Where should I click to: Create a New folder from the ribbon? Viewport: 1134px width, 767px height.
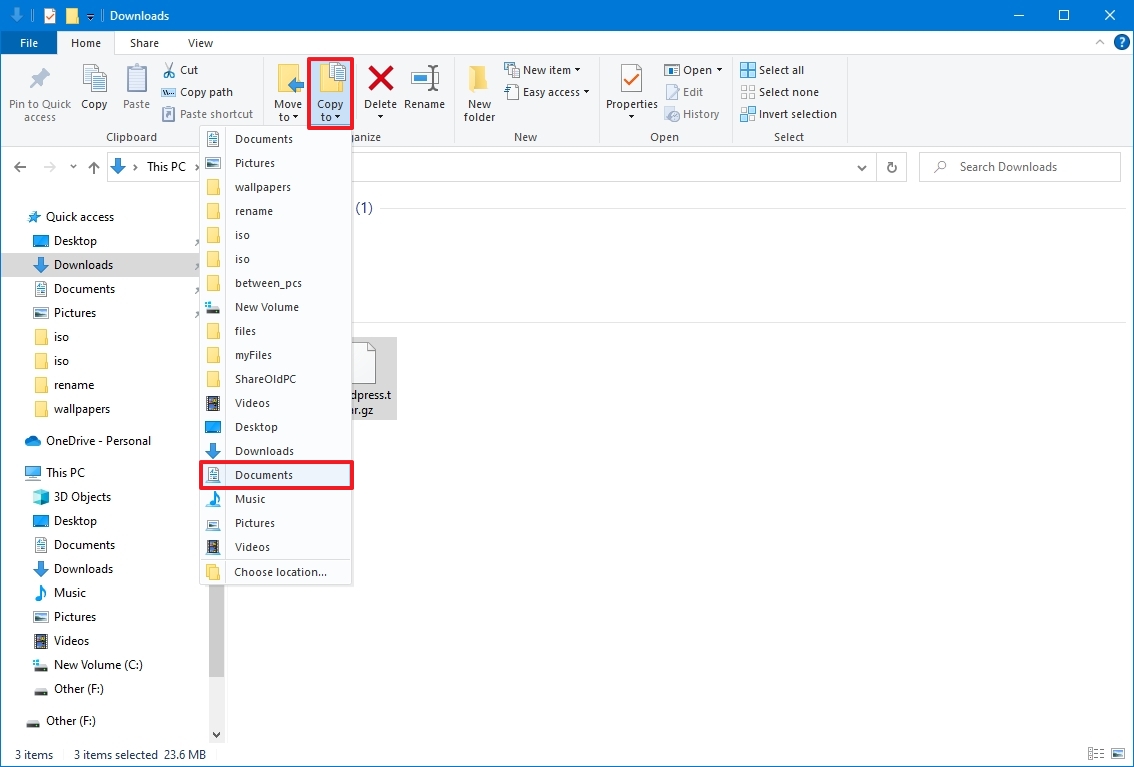click(479, 94)
